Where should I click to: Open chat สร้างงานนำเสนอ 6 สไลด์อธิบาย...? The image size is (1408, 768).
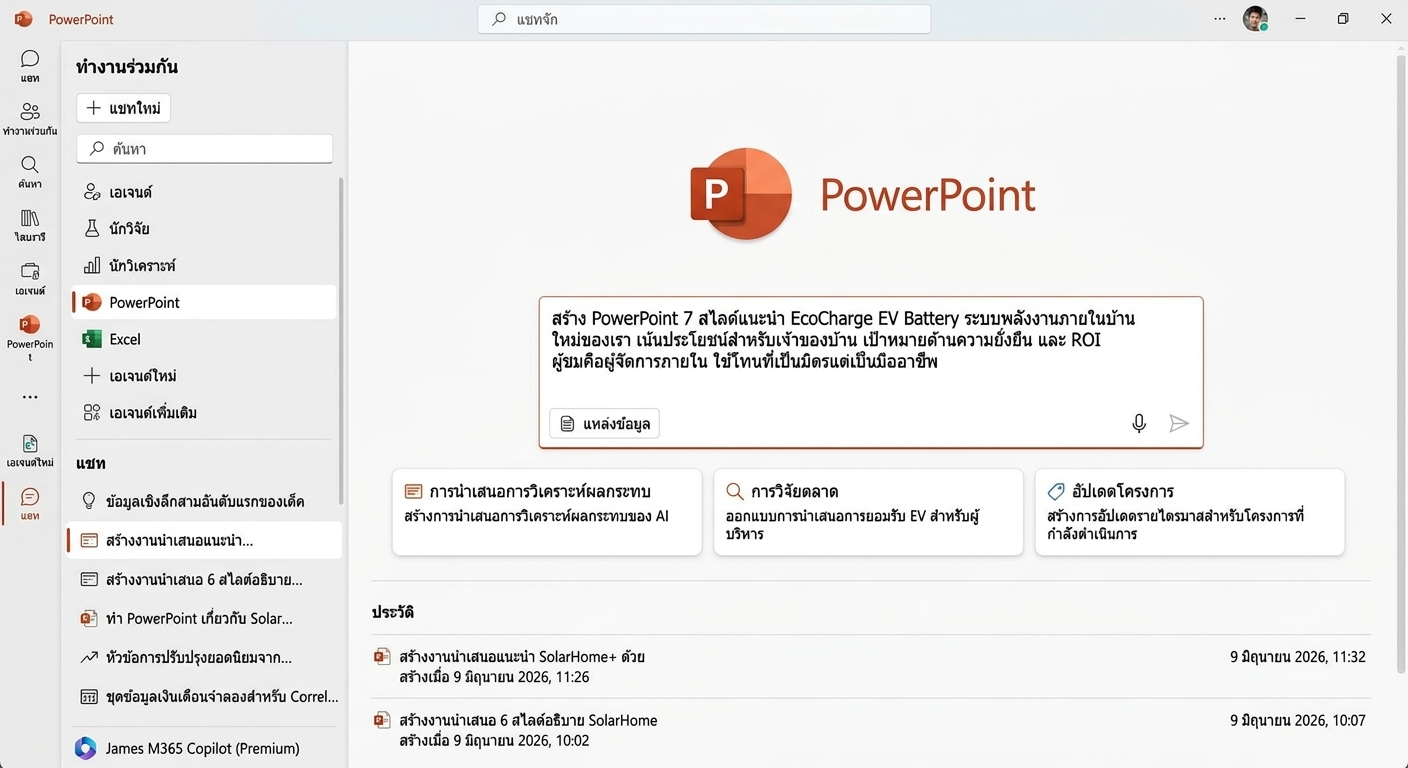coord(205,579)
